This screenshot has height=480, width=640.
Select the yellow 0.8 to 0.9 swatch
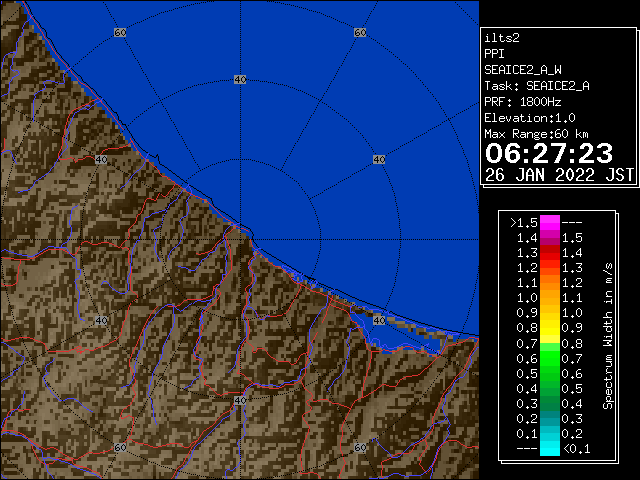[x=549, y=328]
